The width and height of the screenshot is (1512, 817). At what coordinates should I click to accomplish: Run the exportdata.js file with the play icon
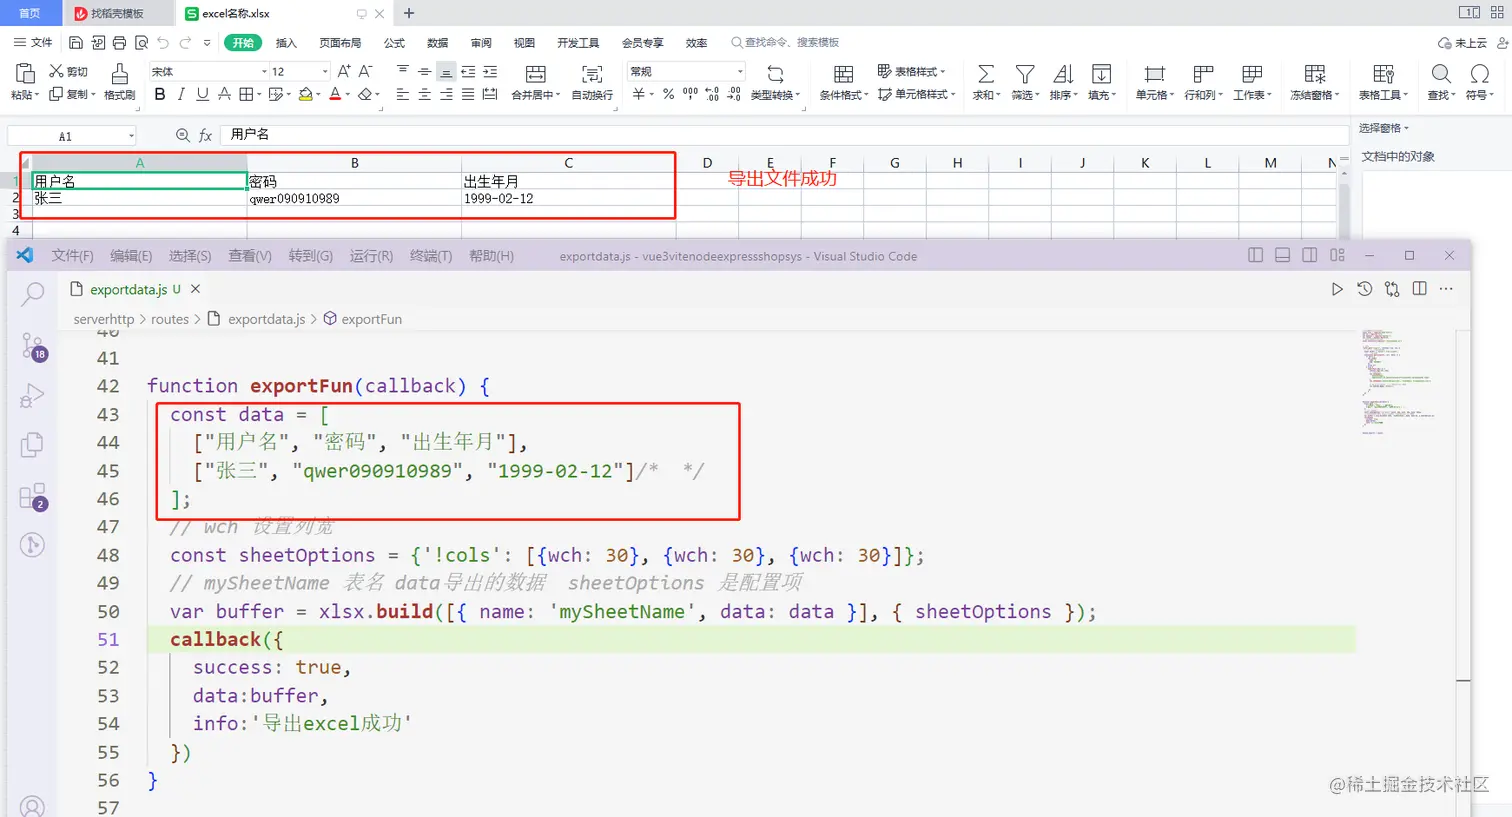click(x=1337, y=288)
